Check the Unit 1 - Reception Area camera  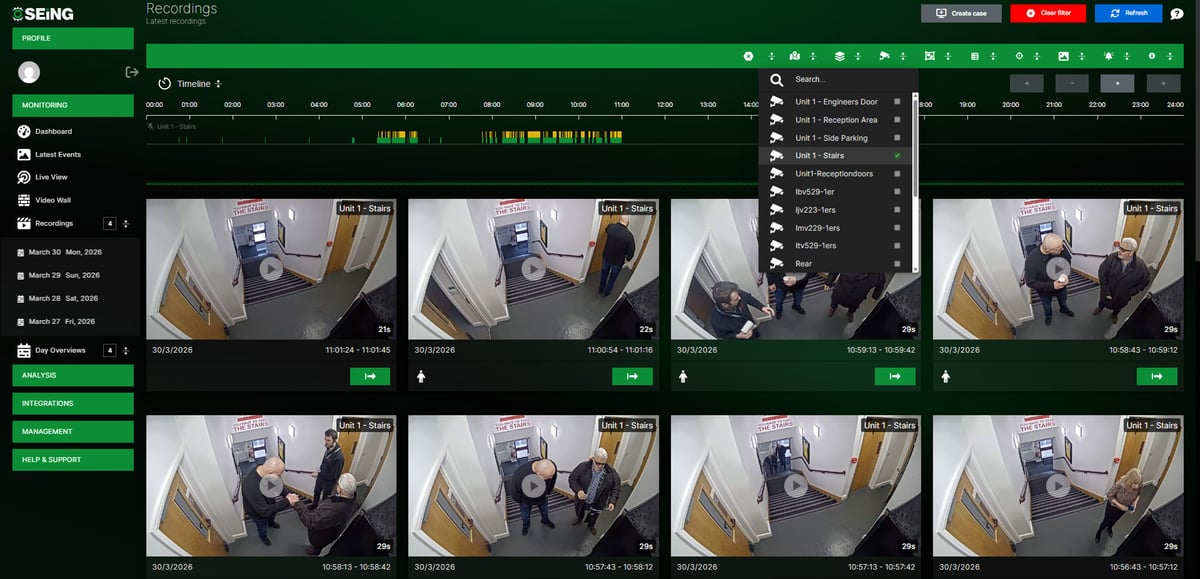(897, 120)
